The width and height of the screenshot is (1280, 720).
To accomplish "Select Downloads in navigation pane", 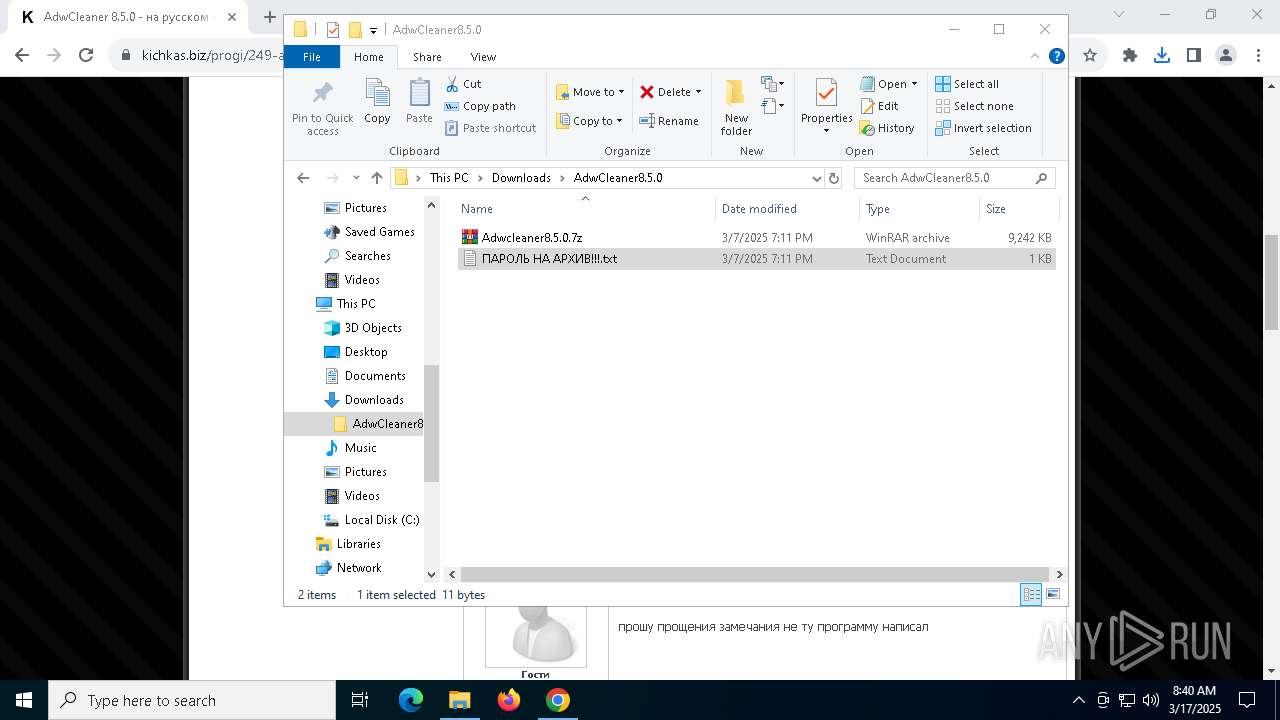I will 364,400.
